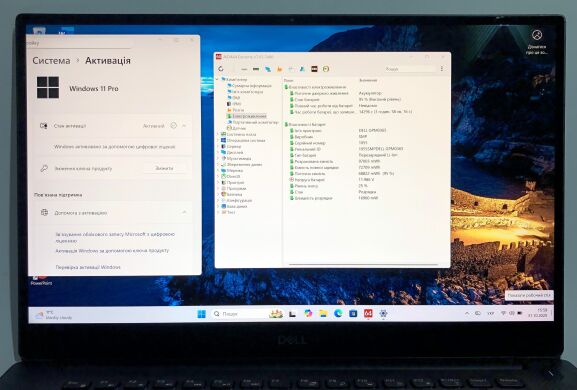
Task: Open AIDA64 three-dot options menu
Action: (442, 69)
